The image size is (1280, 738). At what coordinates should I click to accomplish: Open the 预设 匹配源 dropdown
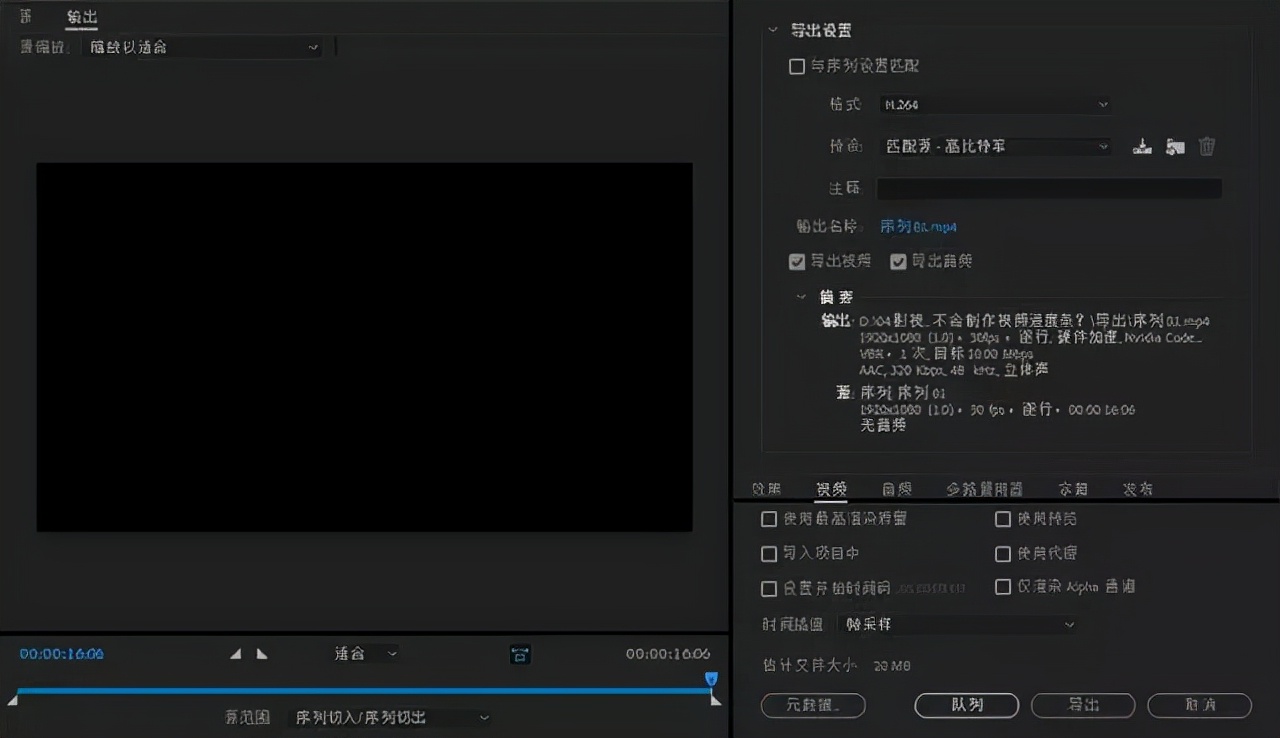pyautogui.click(x=995, y=146)
